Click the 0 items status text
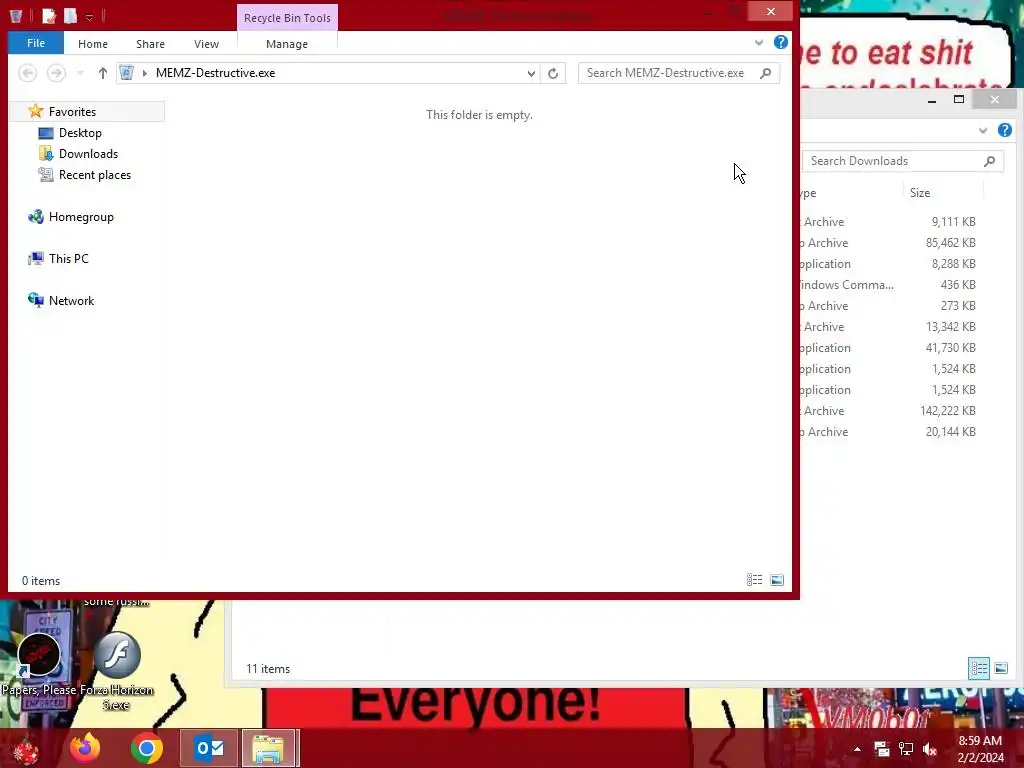The width and height of the screenshot is (1024, 768). 41,581
